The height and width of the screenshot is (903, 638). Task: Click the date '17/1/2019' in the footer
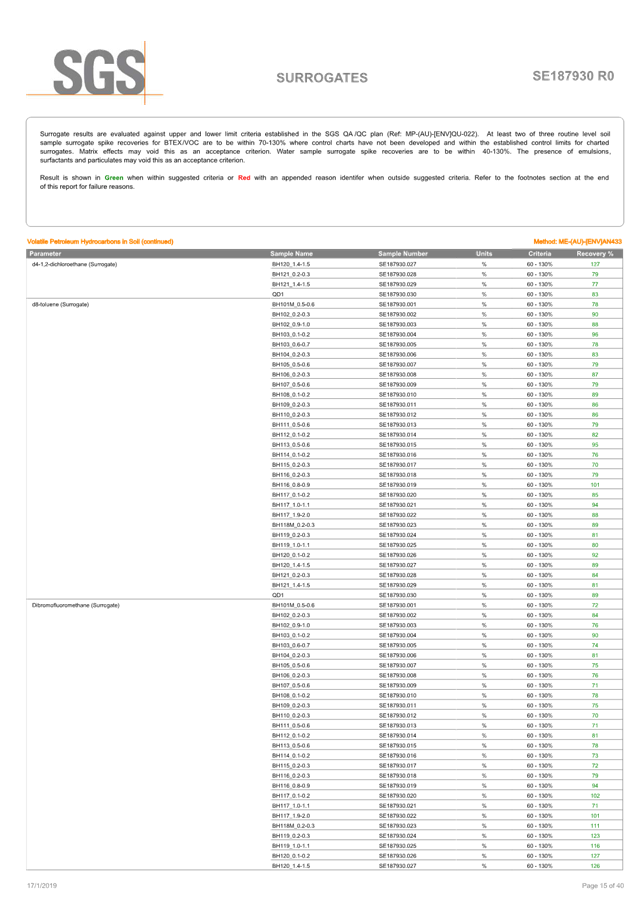coord(42,886)
